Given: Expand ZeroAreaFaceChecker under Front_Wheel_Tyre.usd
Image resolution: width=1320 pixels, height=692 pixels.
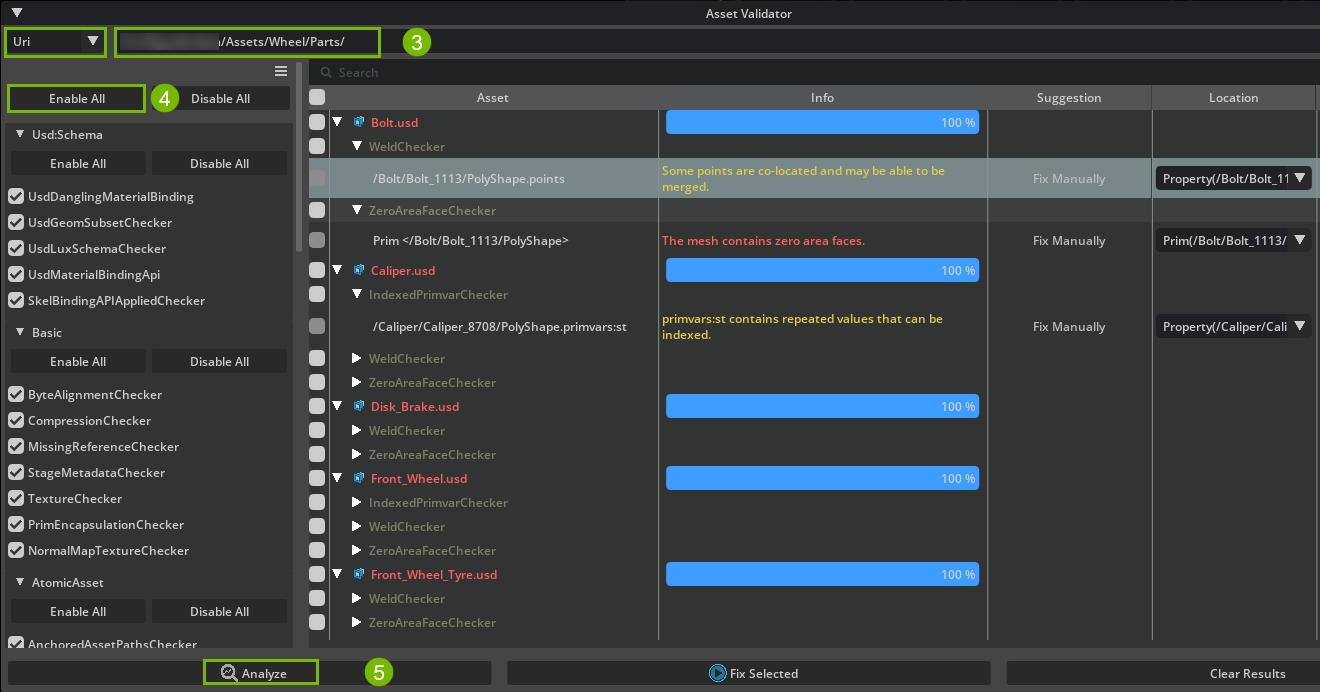Looking at the screenshot, I should pyautogui.click(x=357, y=622).
